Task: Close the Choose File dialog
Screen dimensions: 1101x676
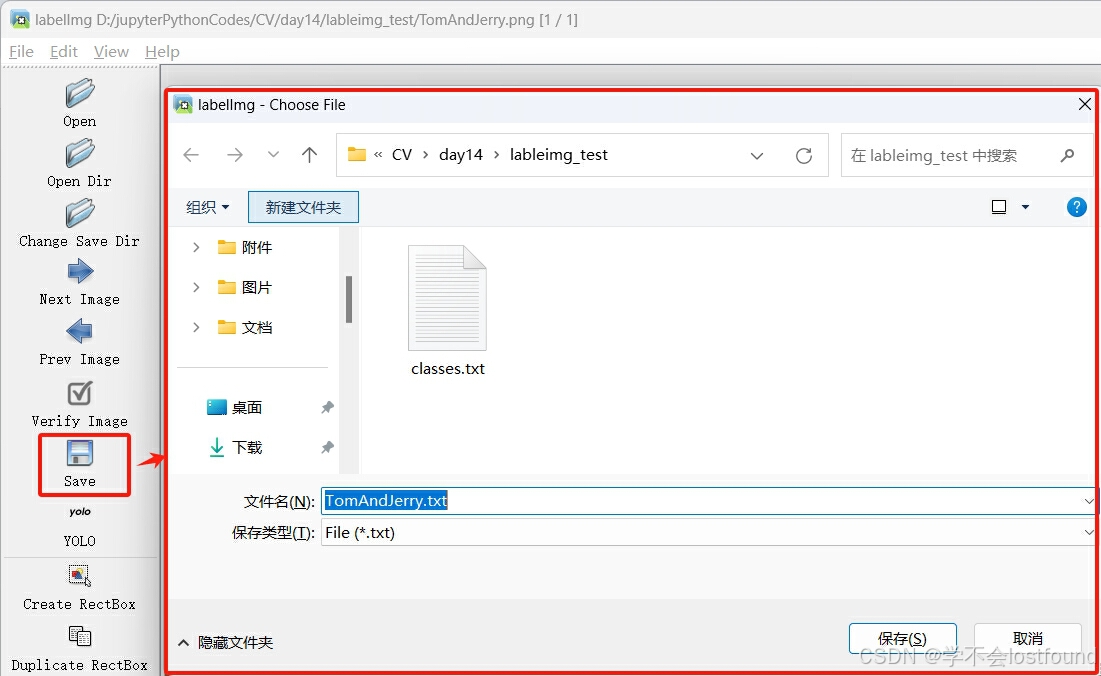Action: pyautogui.click(x=1084, y=105)
